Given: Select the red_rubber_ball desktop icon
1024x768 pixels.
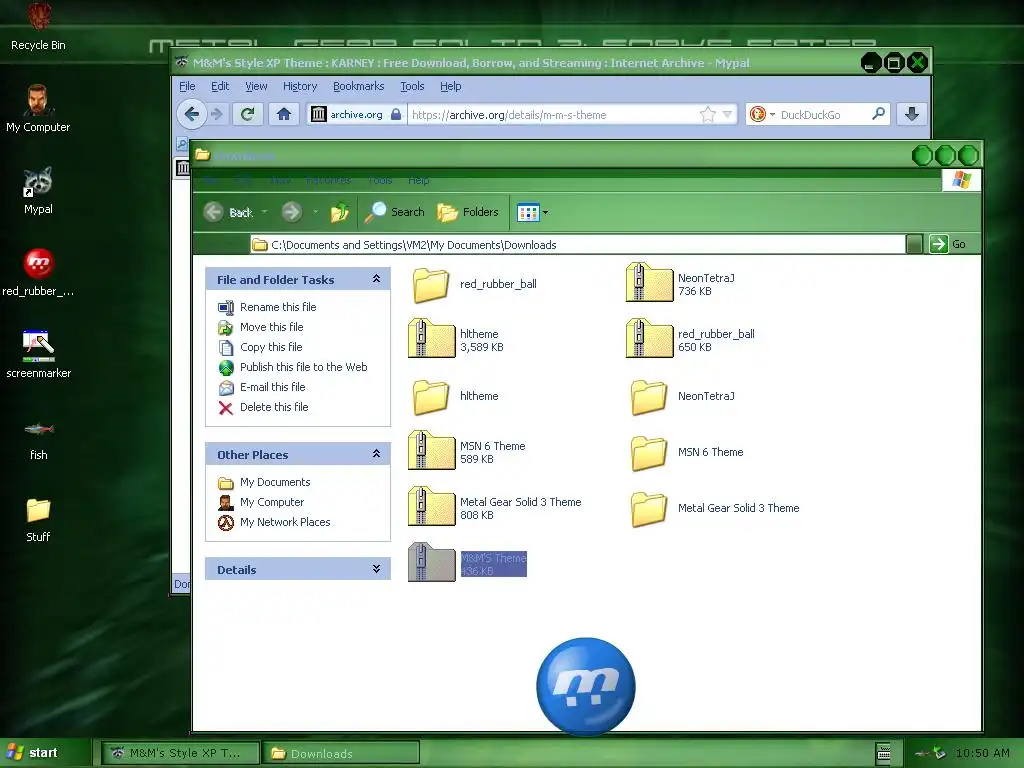Looking at the screenshot, I should (x=38, y=273).
